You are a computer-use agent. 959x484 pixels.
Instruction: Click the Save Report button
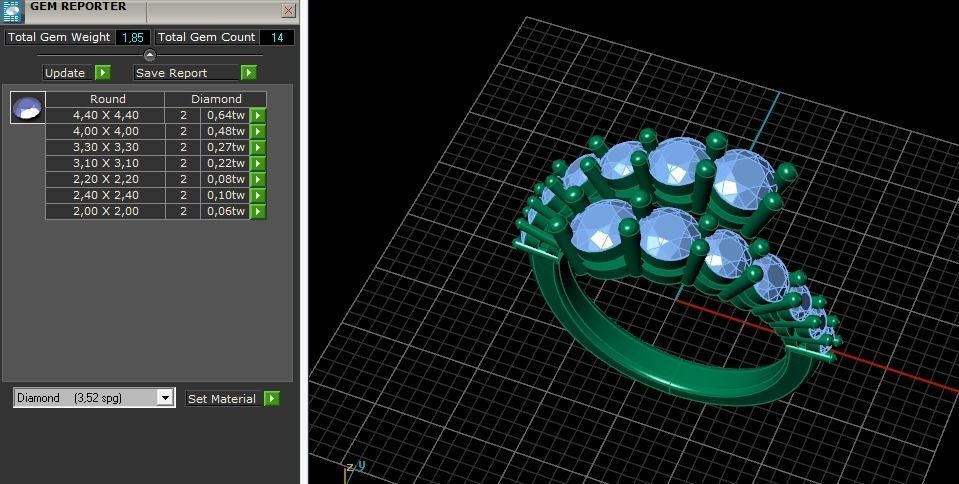click(x=185, y=73)
